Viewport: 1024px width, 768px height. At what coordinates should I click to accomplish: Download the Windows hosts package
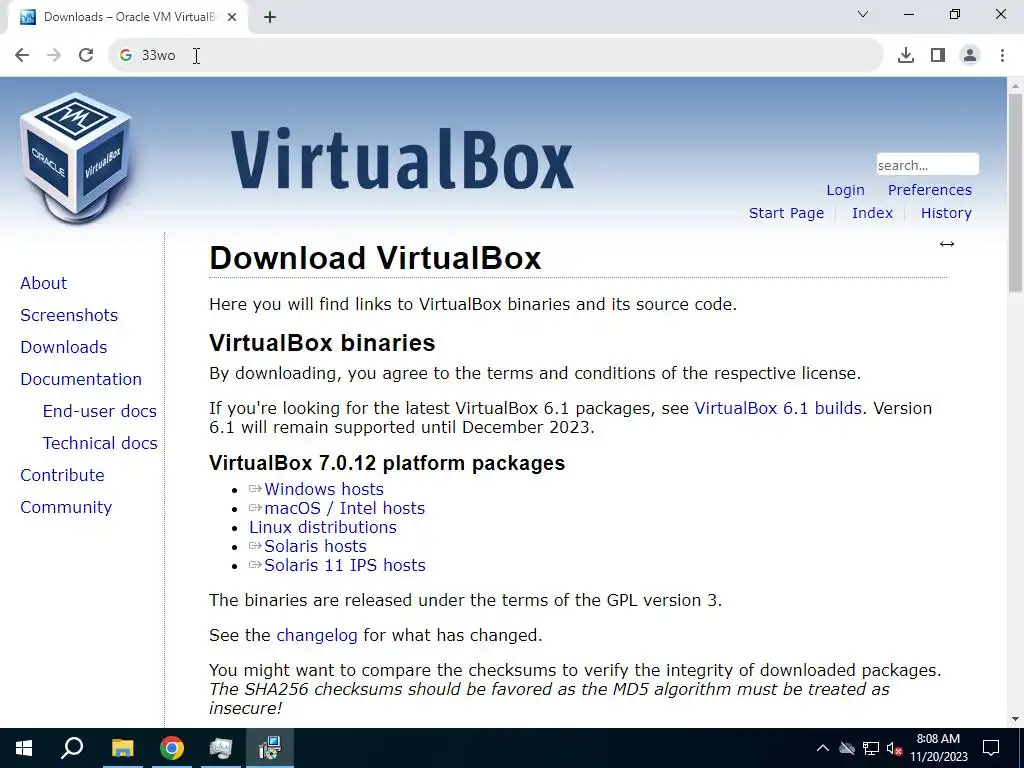click(x=323, y=489)
